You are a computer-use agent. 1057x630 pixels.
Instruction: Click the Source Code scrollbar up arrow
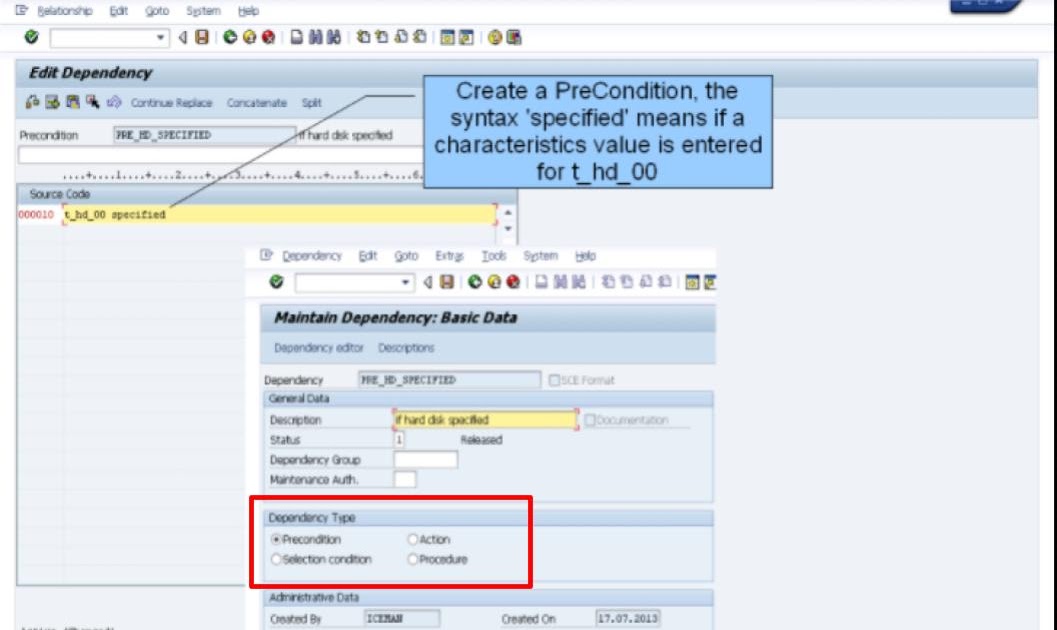point(508,211)
